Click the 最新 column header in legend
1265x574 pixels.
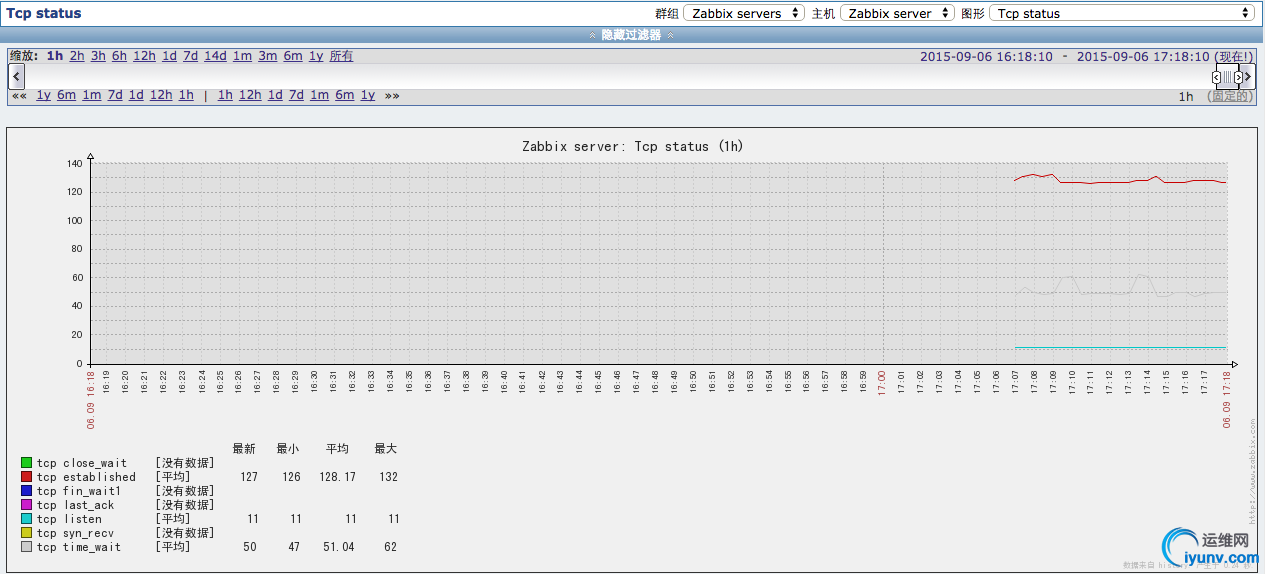click(244, 448)
